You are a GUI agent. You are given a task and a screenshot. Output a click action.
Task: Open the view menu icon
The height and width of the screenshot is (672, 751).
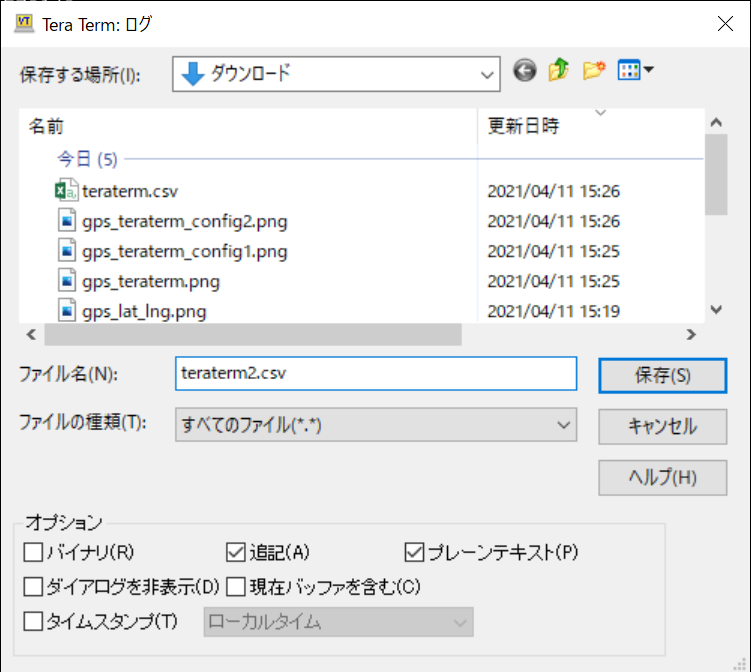[x=634, y=71]
